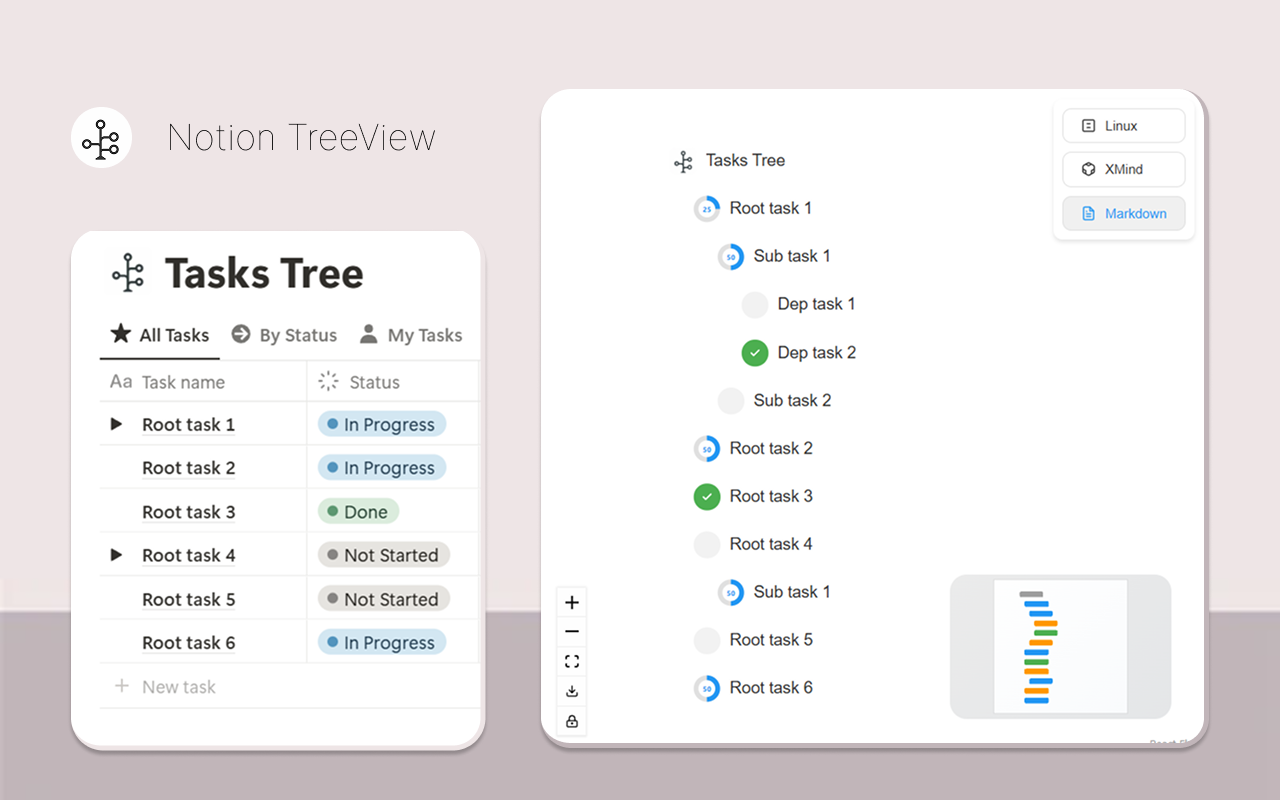Click the New task row
Image resolution: width=1280 pixels, height=800 pixels.
(x=290, y=686)
